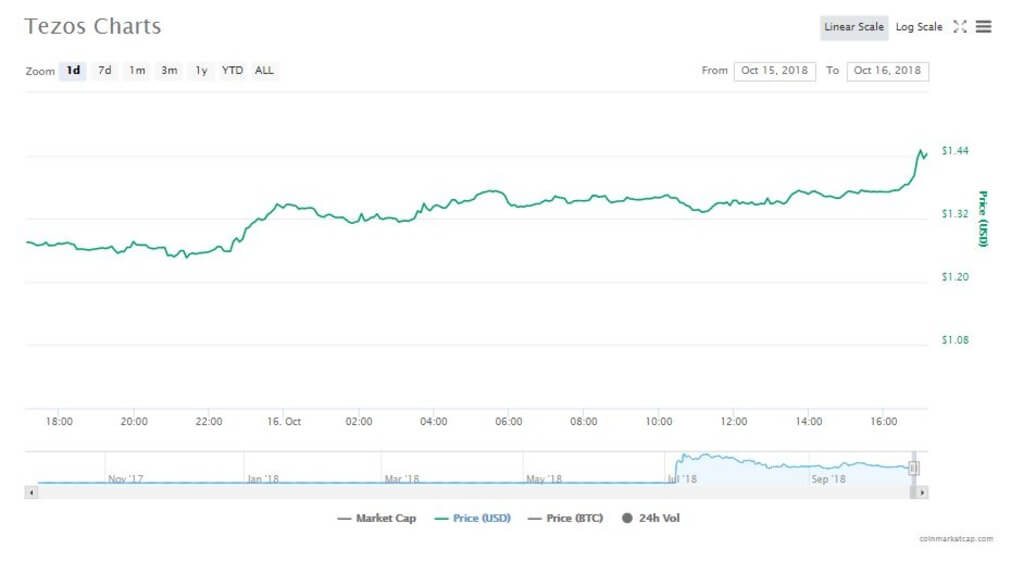Click the navigator right scroll arrow

coord(922,492)
